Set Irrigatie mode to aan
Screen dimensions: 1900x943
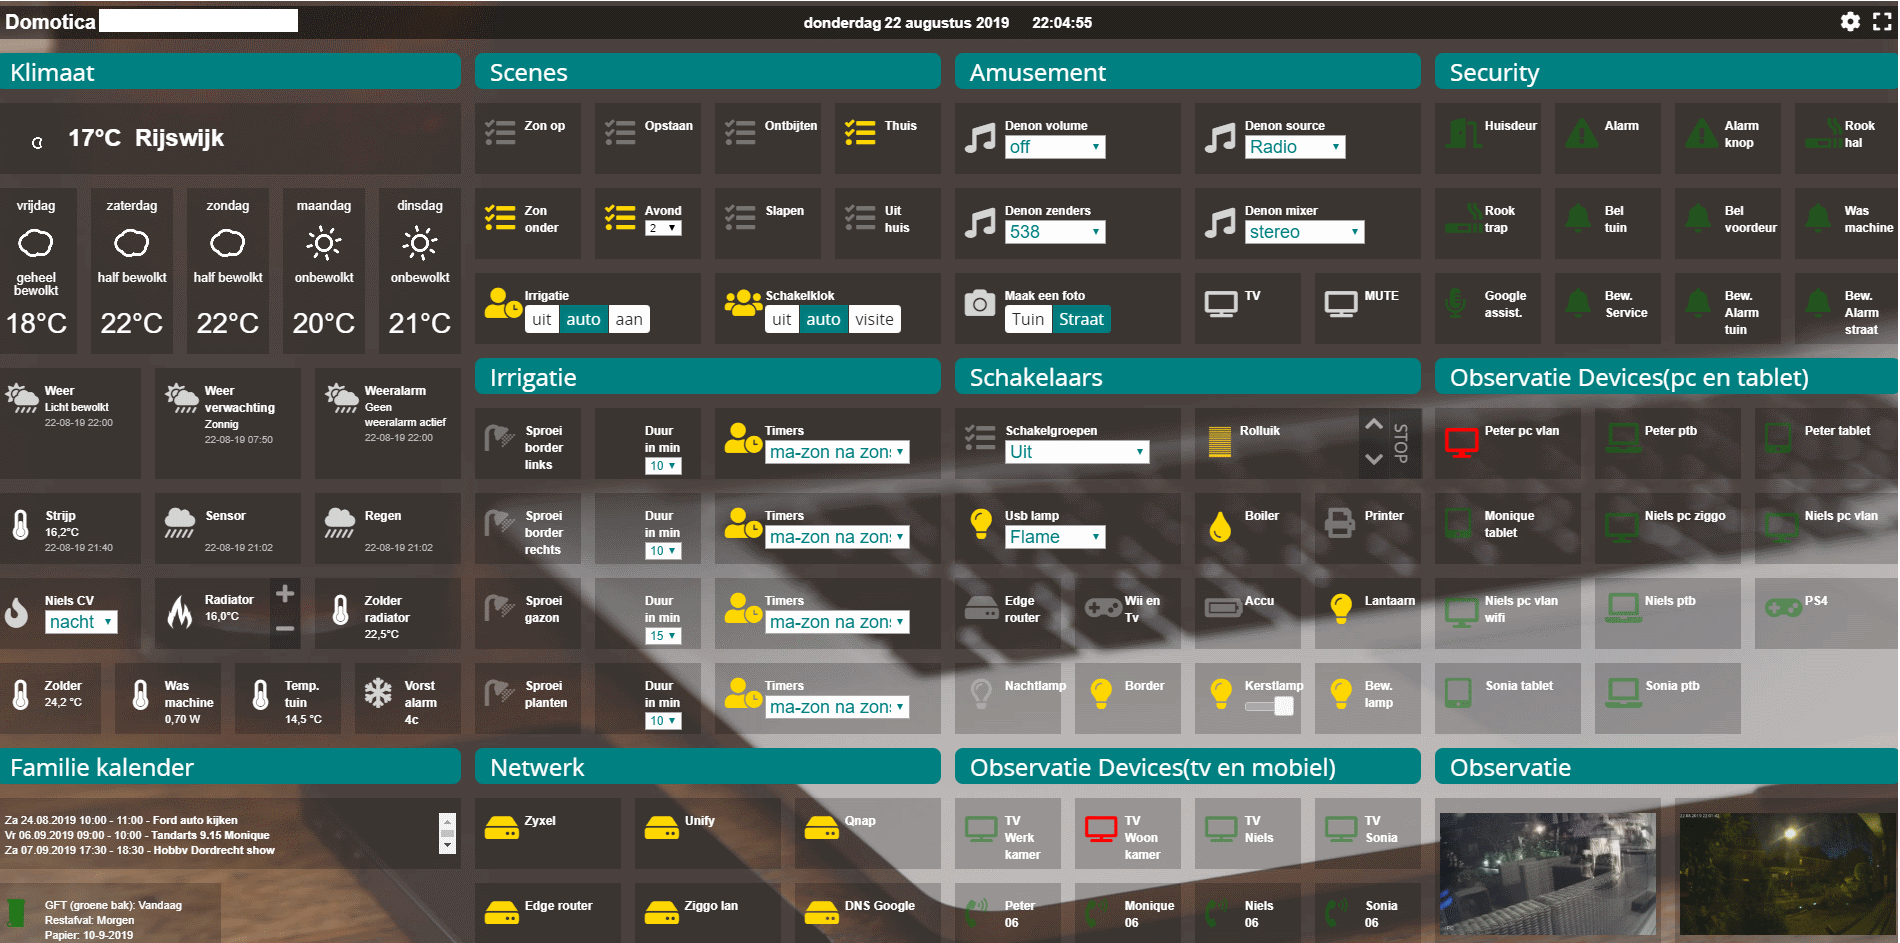629,320
